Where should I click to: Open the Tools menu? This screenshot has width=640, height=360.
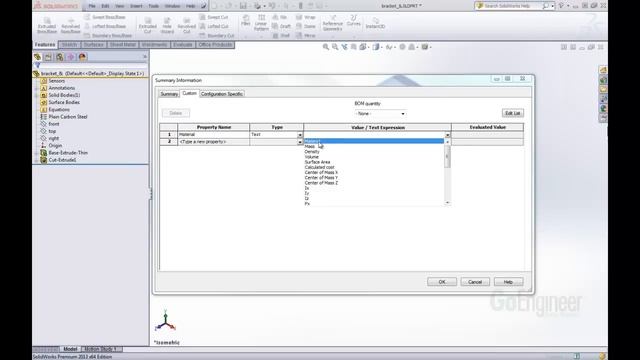tap(153, 6)
